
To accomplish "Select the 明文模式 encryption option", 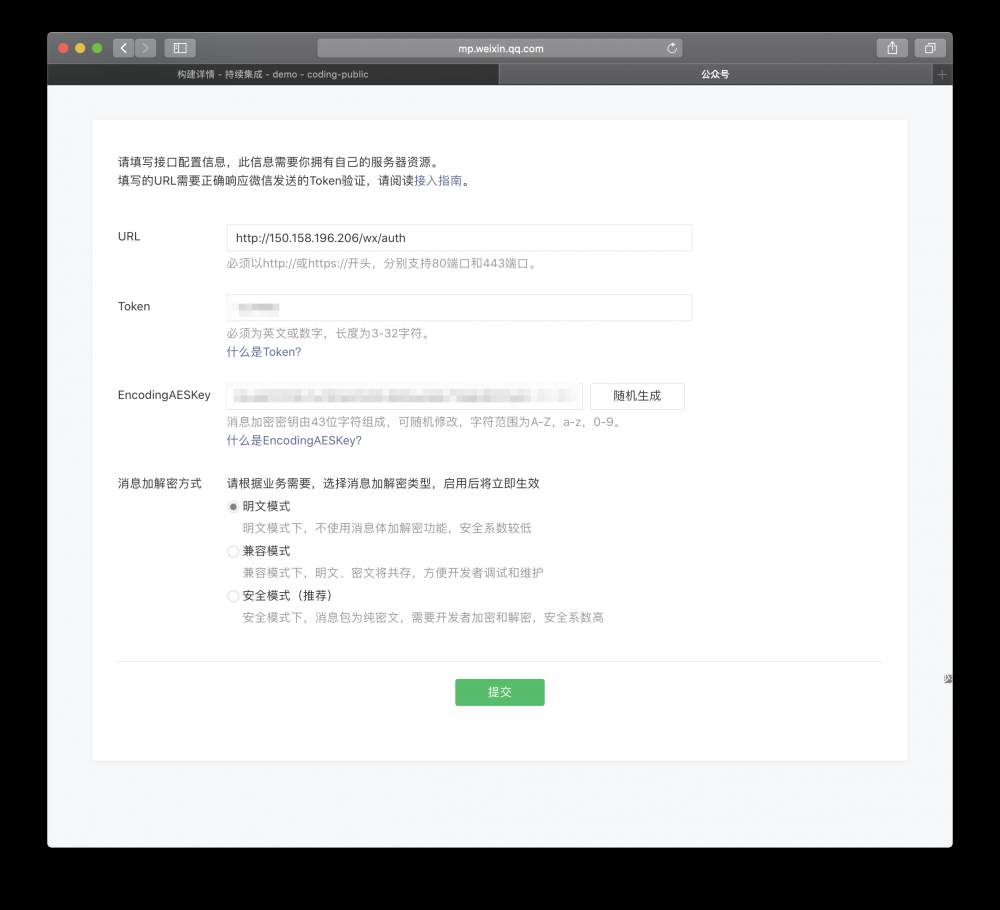I will [x=232, y=507].
